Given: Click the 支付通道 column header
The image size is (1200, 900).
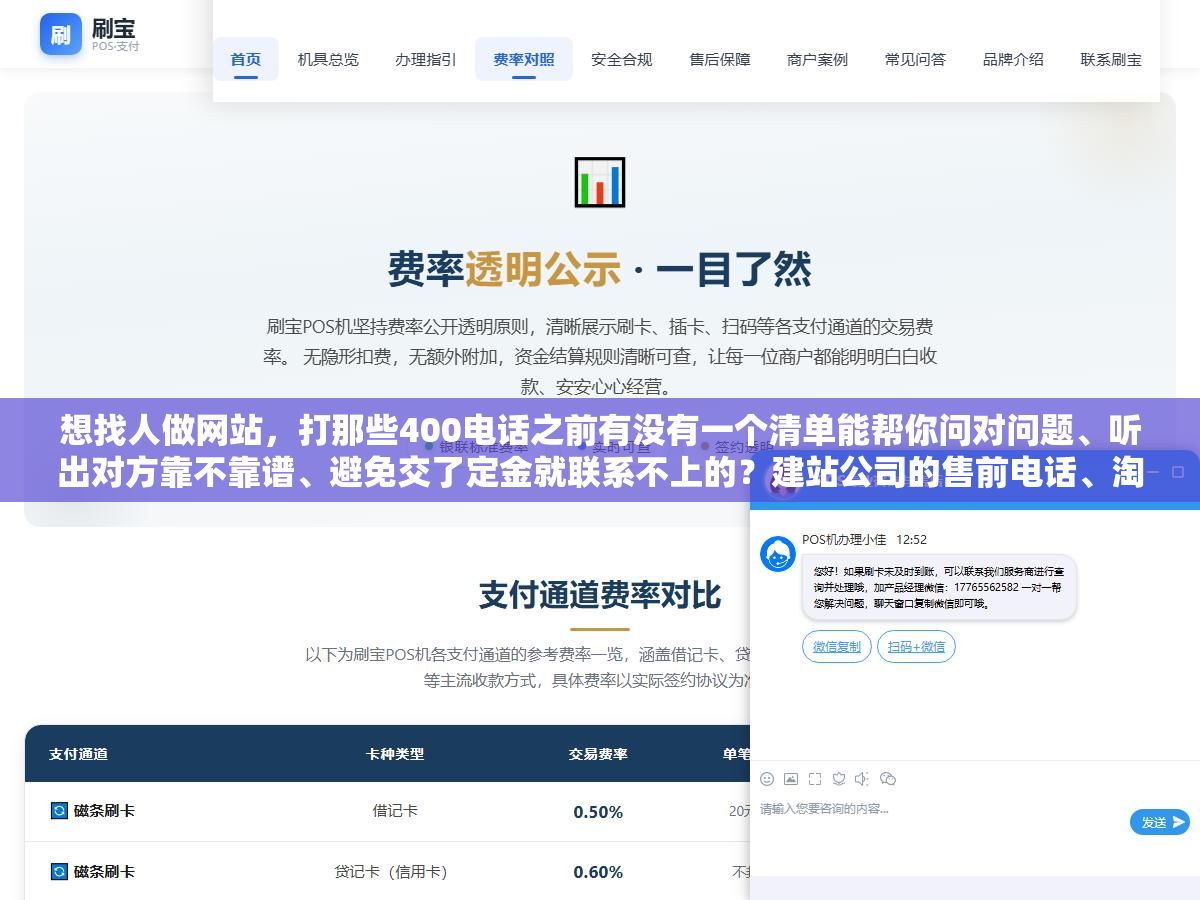Looking at the screenshot, I should tap(79, 754).
